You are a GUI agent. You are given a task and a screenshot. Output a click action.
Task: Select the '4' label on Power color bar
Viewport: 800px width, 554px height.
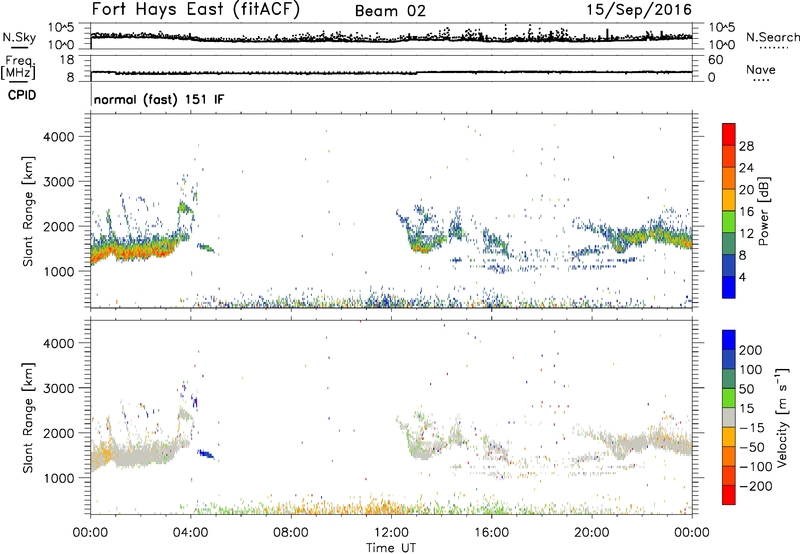click(743, 277)
